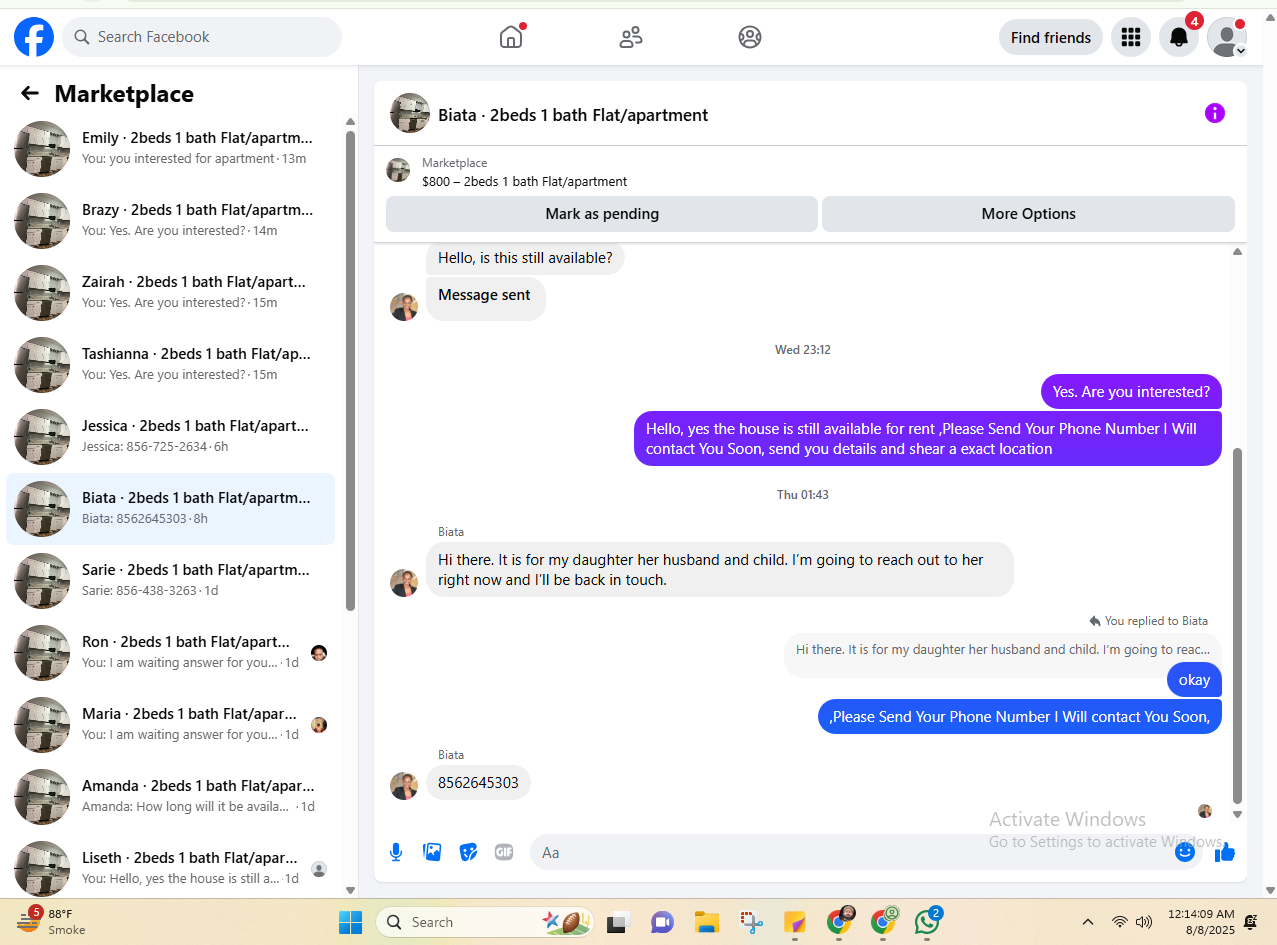The width and height of the screenshot is (1277, 945).
Task: Open Emily conversation in list
Action: click(x=171, y=149)
